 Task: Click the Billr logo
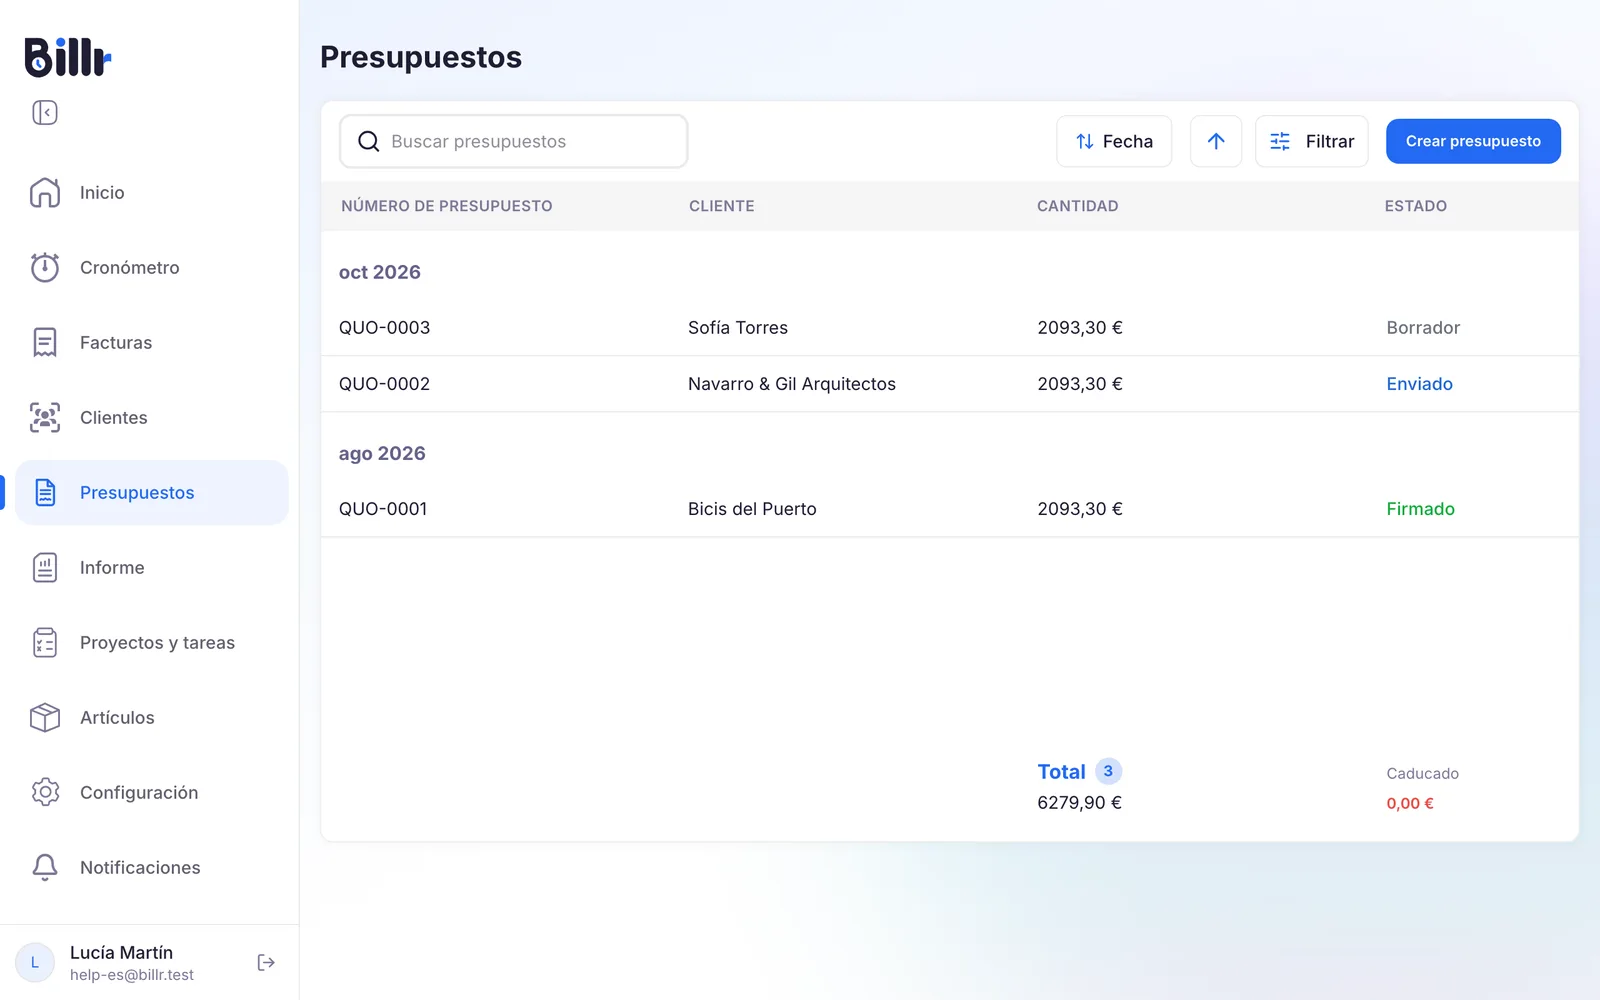68,57
